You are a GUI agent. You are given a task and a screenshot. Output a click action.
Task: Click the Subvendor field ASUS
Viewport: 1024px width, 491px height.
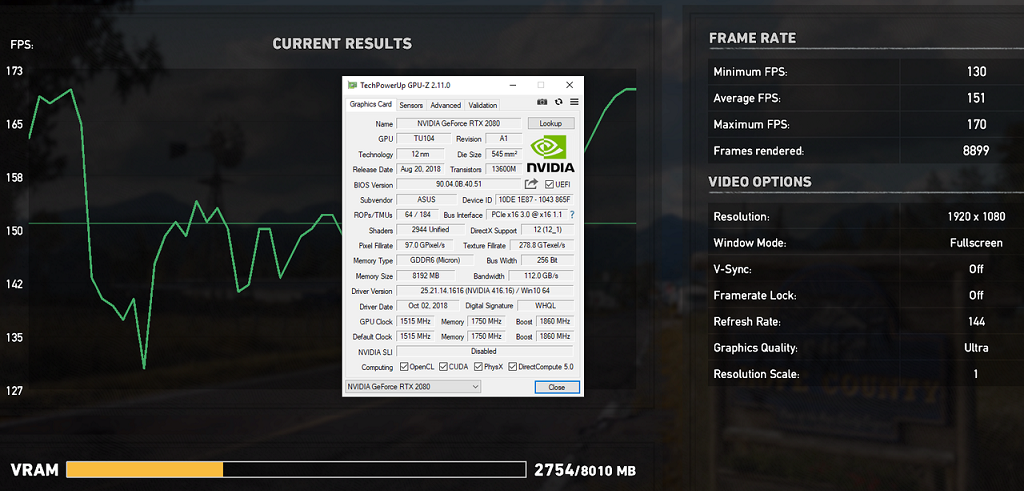(x=426, y=200)
